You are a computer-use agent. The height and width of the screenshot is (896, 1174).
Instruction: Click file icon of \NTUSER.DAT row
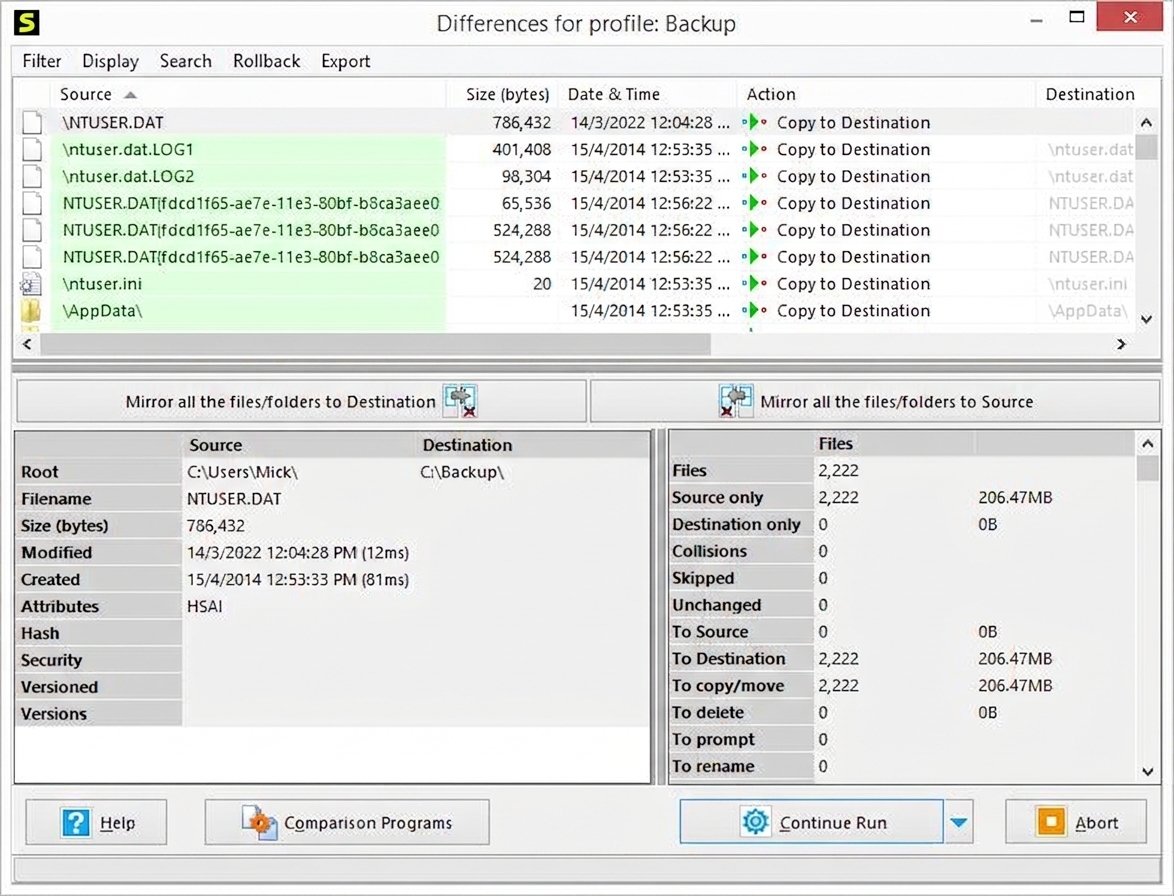(31, 123)
